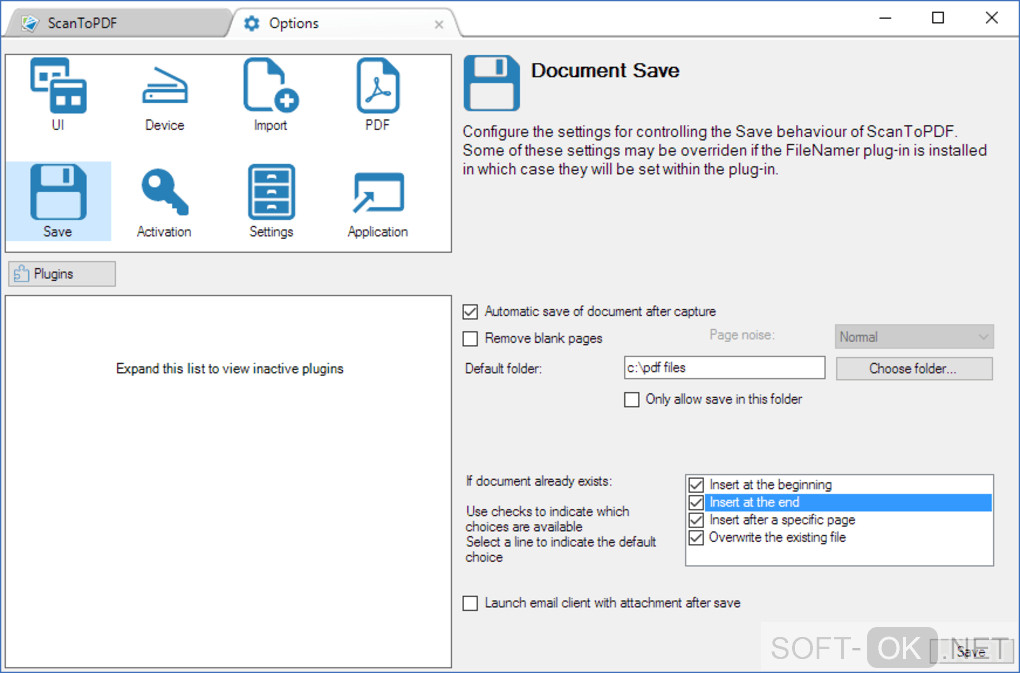Click the Default folder input field

[x=725, y=367]
